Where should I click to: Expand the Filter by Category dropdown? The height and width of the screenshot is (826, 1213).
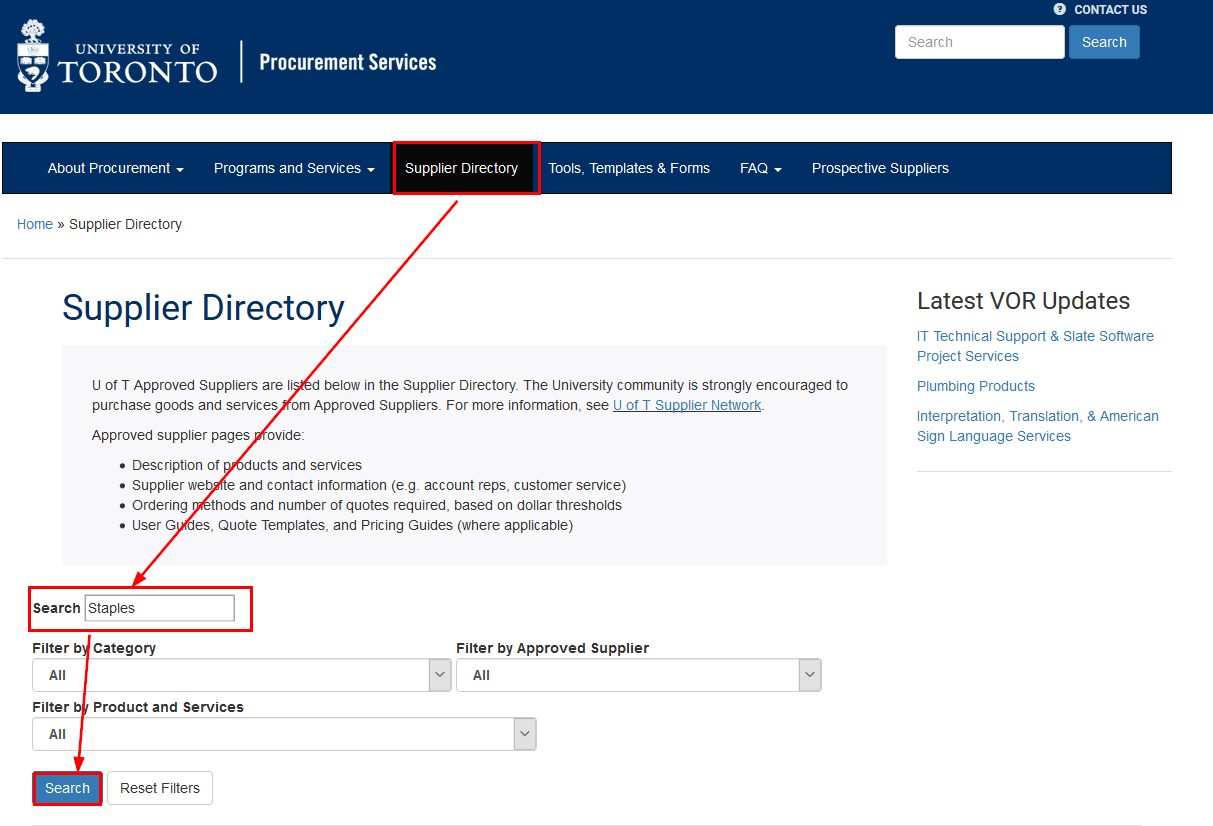pyautogui.click(x=241, y=675)
